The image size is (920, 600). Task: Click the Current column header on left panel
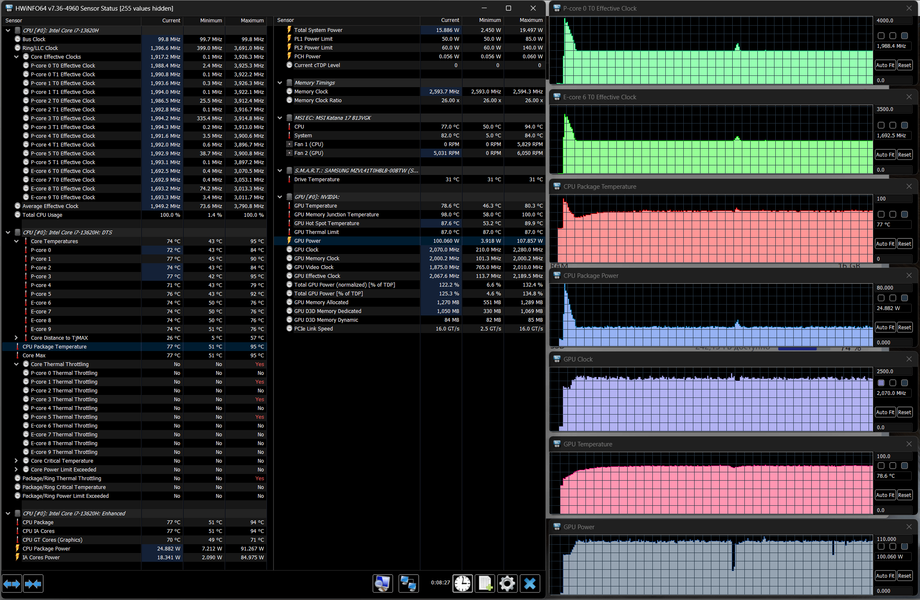coord(171,19)
